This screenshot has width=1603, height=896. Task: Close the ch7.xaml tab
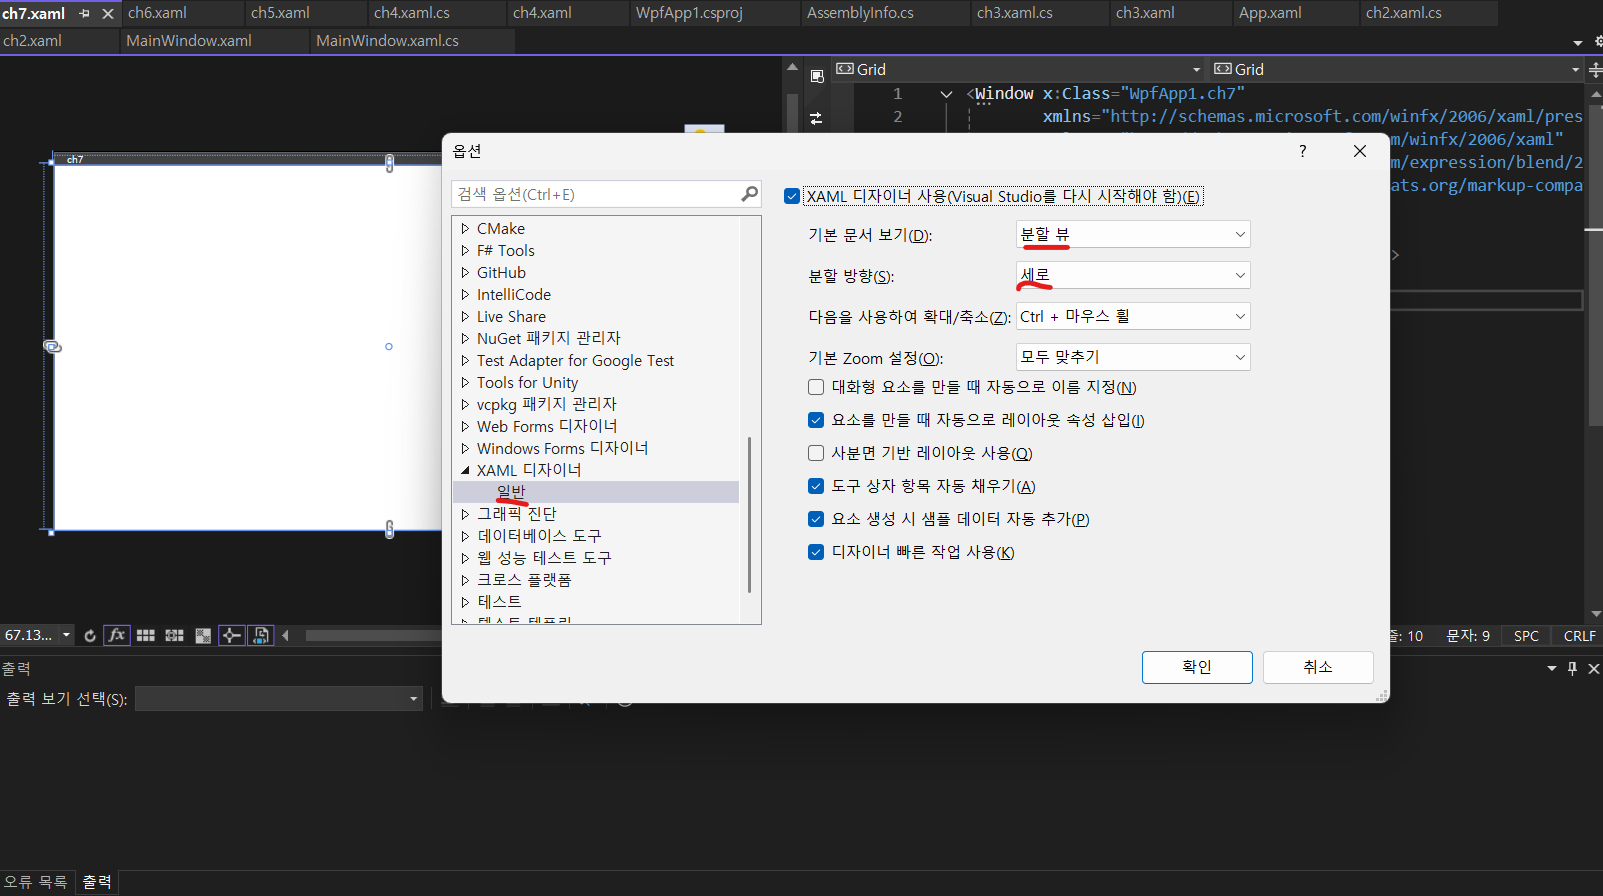click(108, 14)
